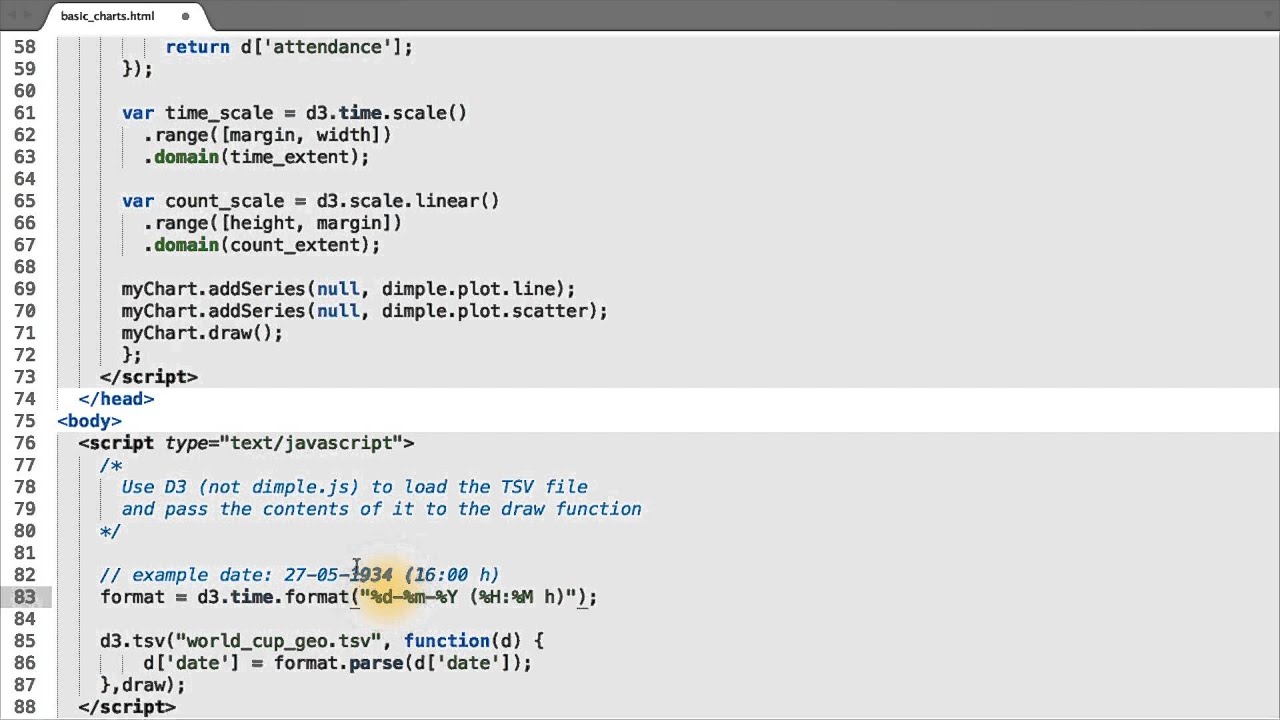Click 'd3.time.scale()' on line 61

386,113
